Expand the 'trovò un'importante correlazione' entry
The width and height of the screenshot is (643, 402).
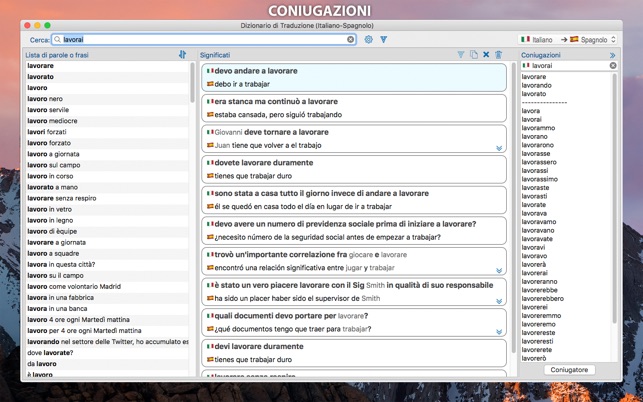tap(499, 271)
